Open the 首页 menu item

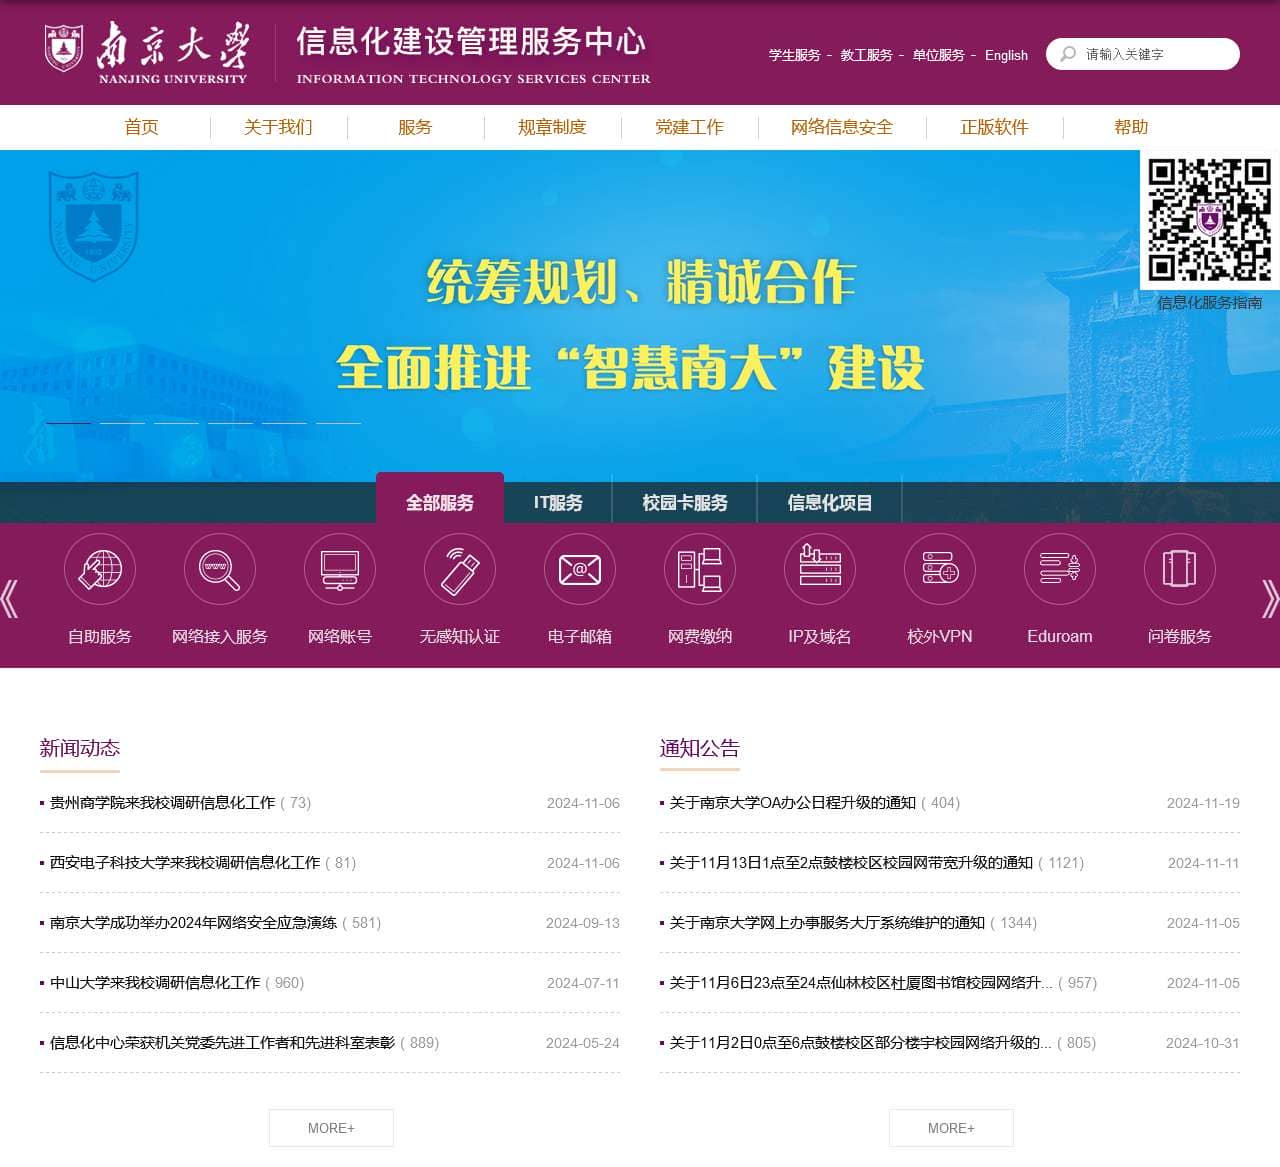(x=141, y=127)
